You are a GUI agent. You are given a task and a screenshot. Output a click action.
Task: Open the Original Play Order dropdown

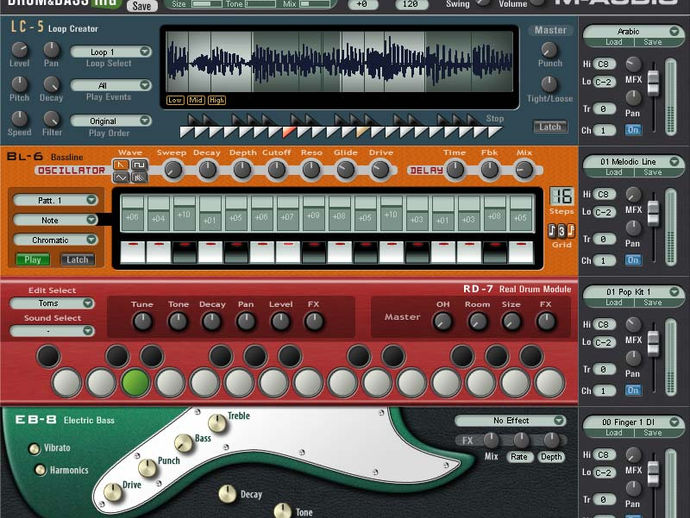pyautogui.click(x=111, y=121)
